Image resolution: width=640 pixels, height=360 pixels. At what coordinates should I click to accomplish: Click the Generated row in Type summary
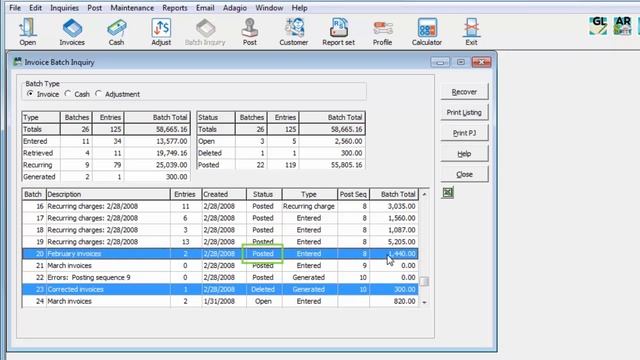pyautogui.click(x=106, y=177)
